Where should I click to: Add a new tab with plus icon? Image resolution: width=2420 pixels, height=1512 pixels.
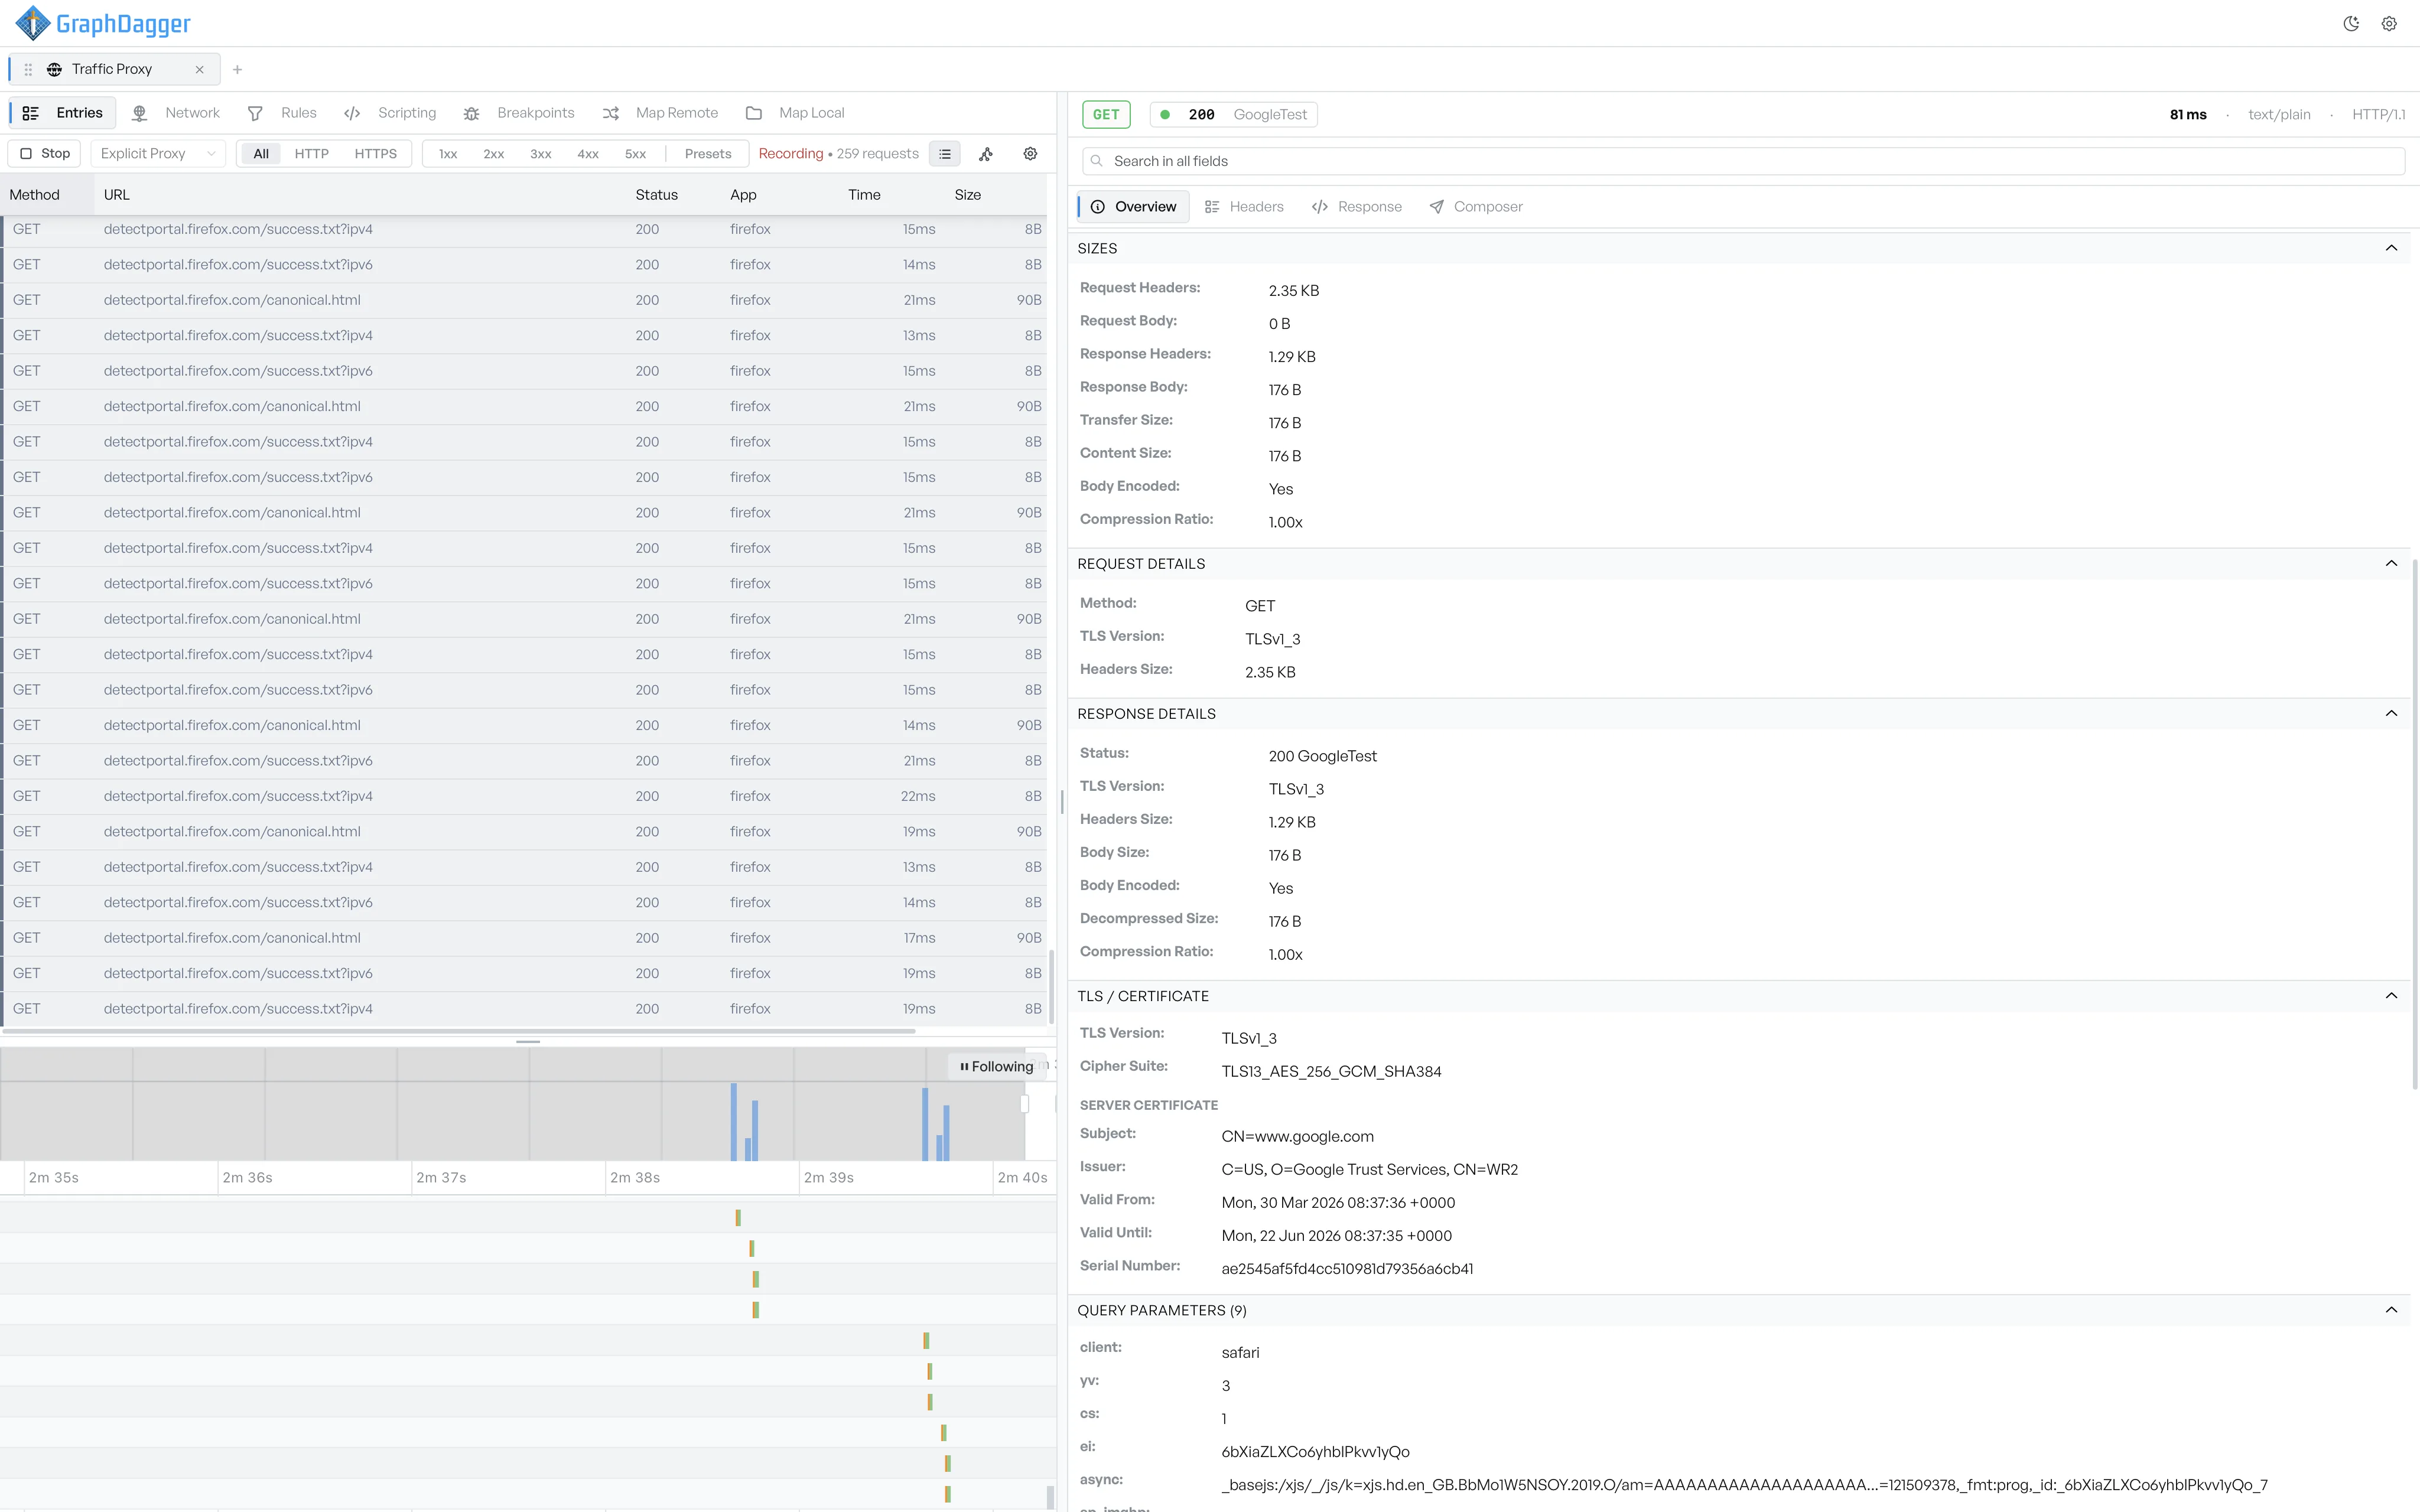tap(237, 69)
